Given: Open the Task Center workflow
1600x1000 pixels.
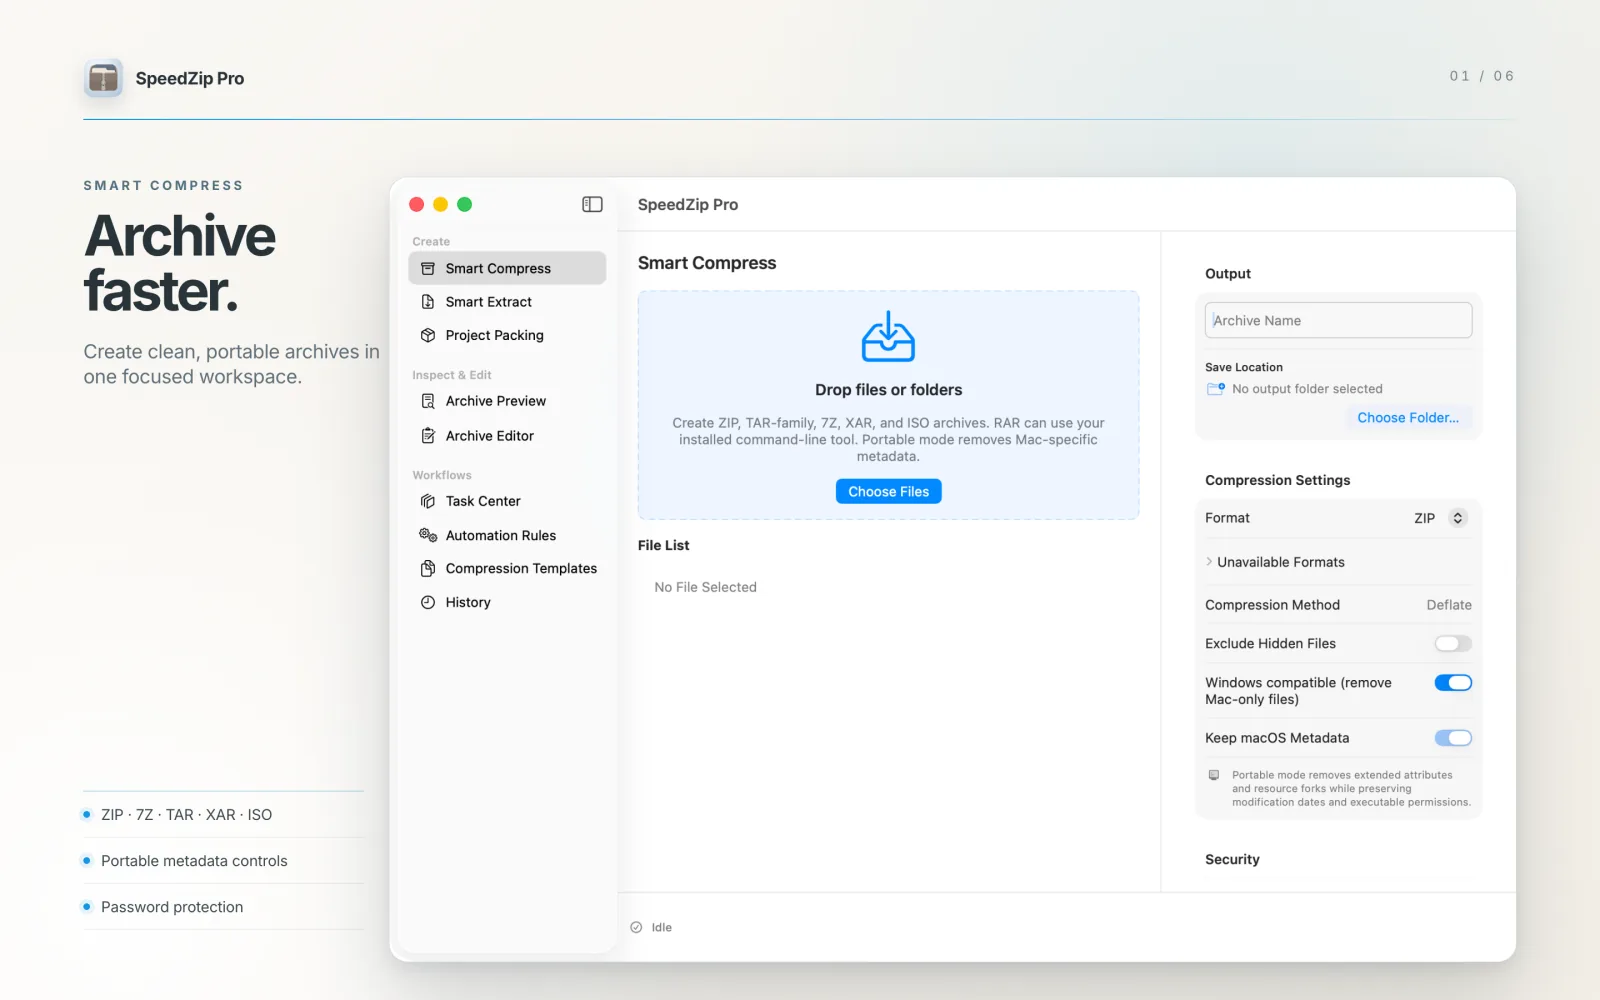Looking at the screenshot, I should [x=507, y=501].
